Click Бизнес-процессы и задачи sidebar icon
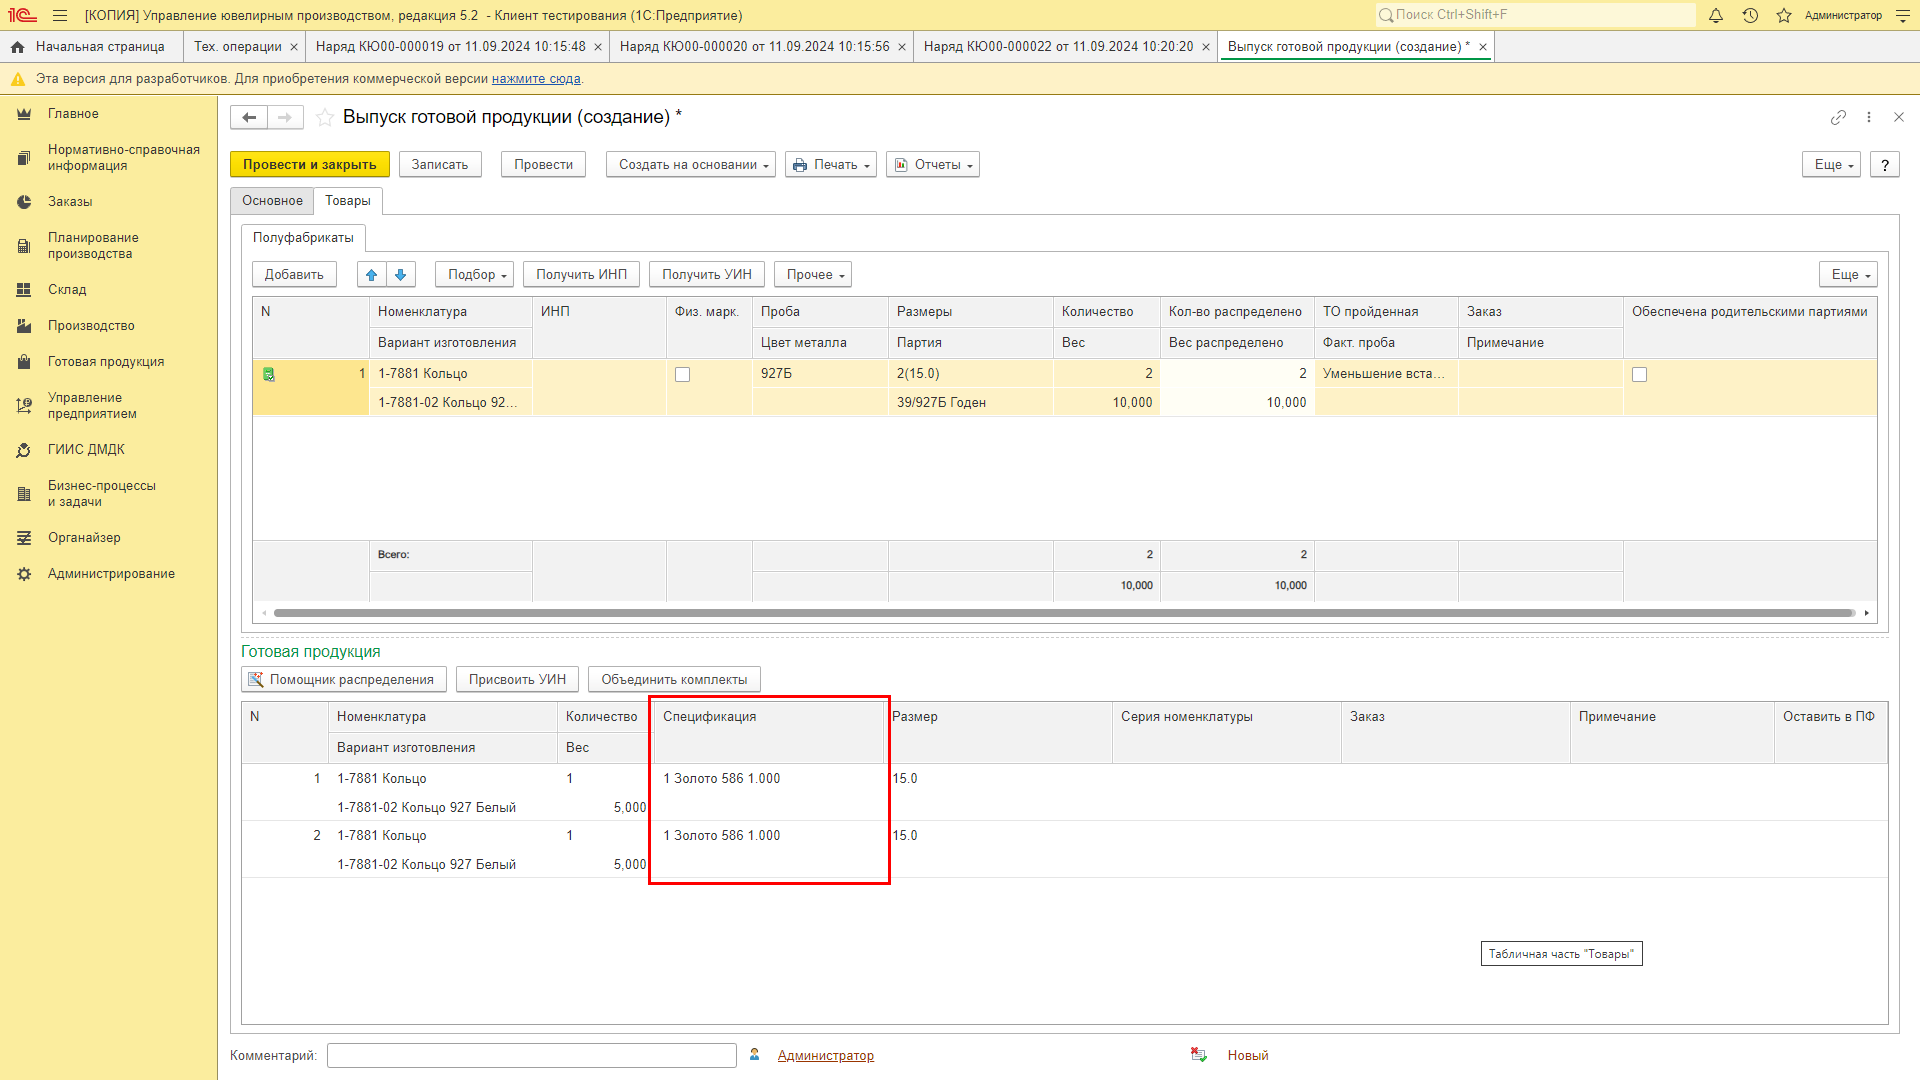The height and width of the screenshot is (1080, 1920). click(24, 494)
